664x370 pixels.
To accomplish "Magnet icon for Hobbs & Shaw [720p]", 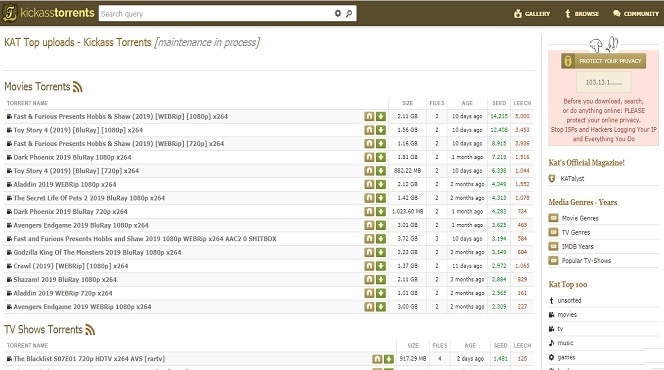I will coord(369,144).
